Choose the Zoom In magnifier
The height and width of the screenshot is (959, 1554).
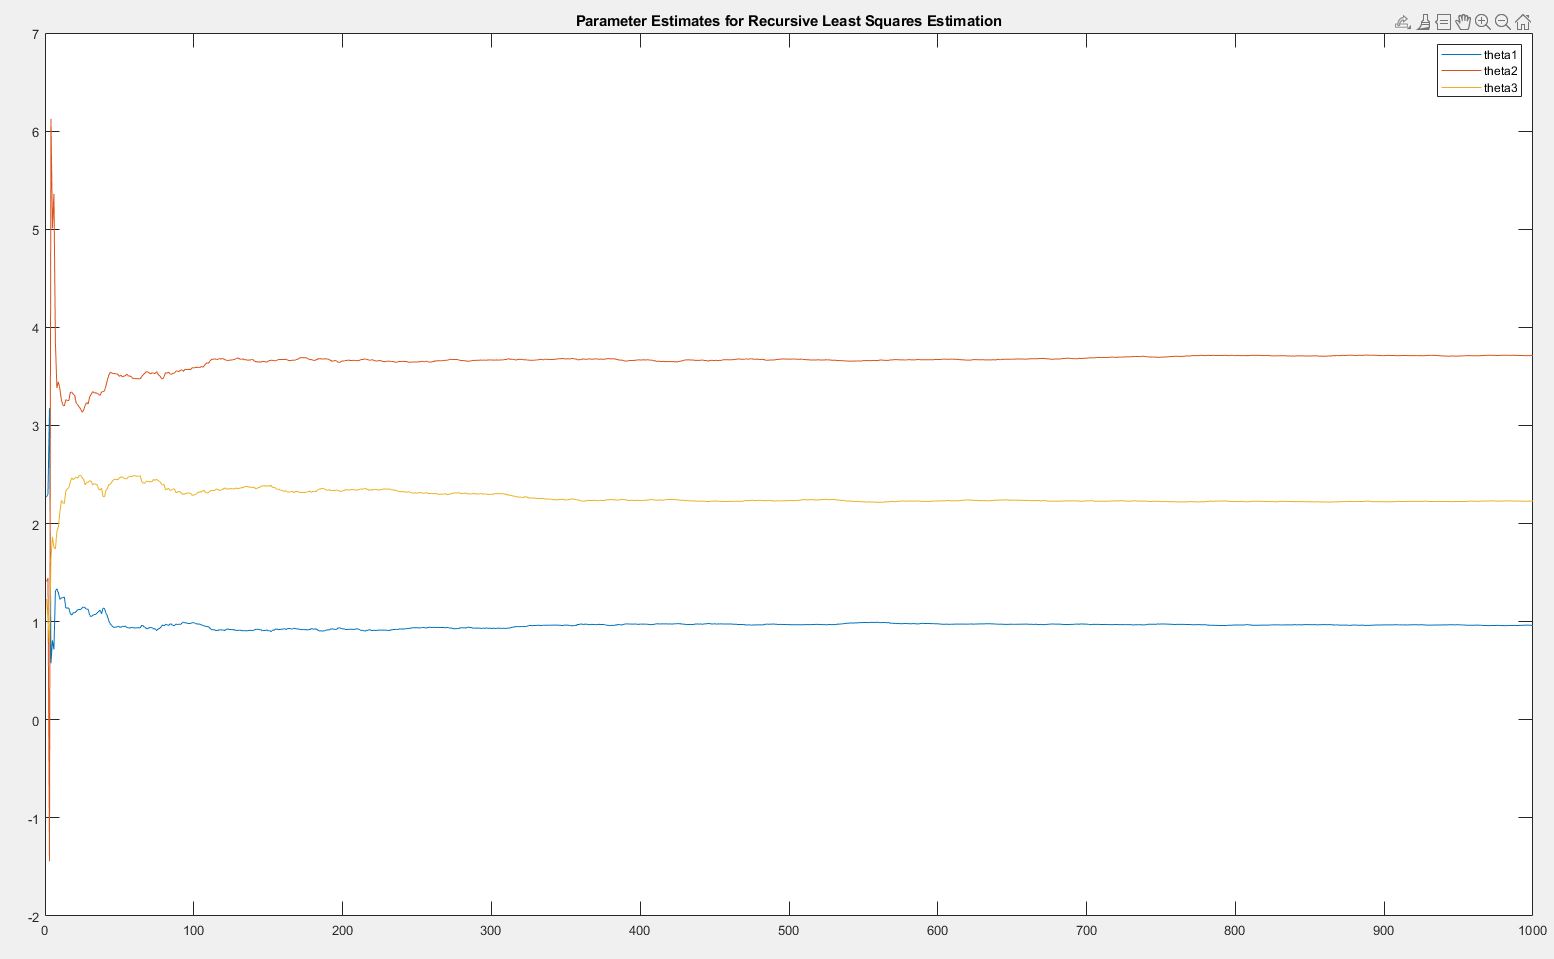[x=1483, y=22]
